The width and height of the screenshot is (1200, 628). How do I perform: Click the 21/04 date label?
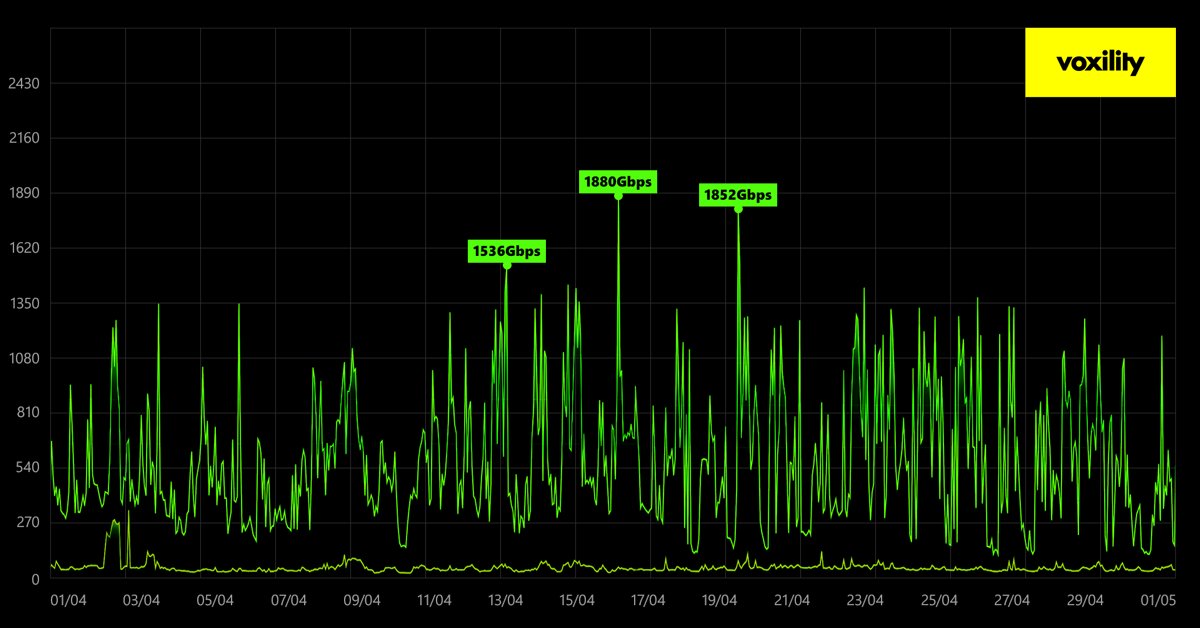pos(792,601)
